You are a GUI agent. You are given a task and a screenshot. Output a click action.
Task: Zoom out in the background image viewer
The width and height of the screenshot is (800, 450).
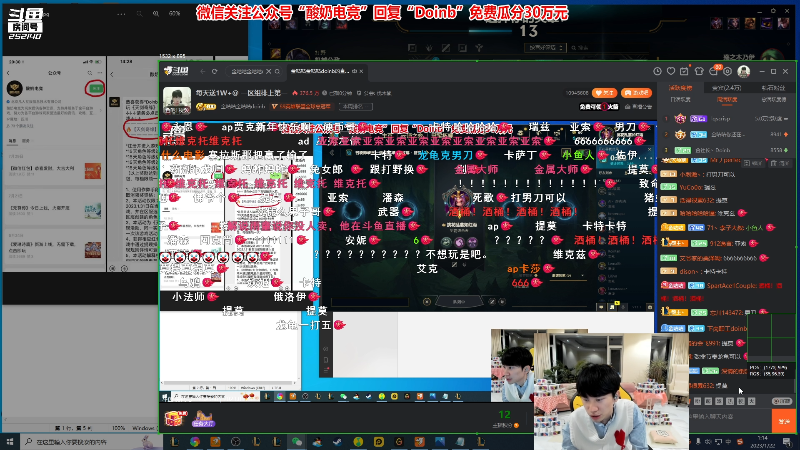click(139, 14)
